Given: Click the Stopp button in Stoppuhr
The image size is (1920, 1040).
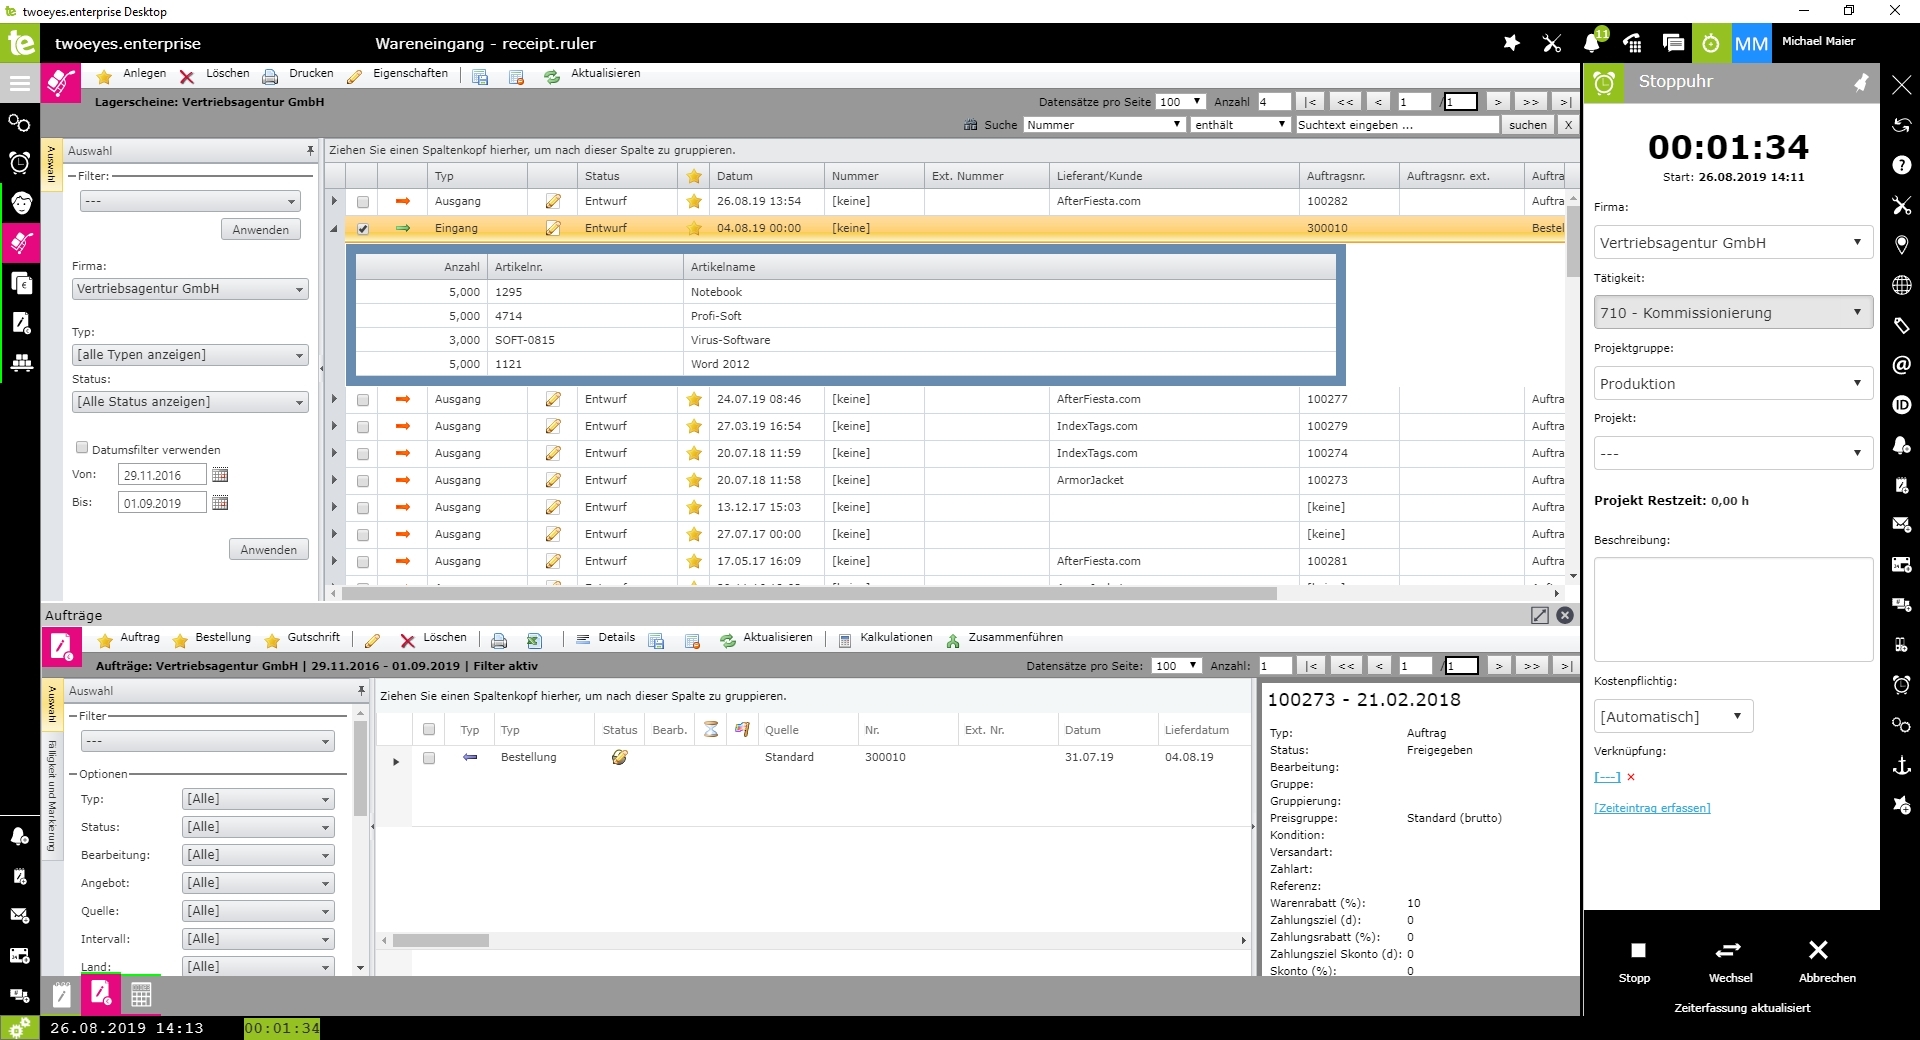Looking at the screenshot, I should [x=1637, y=961].
